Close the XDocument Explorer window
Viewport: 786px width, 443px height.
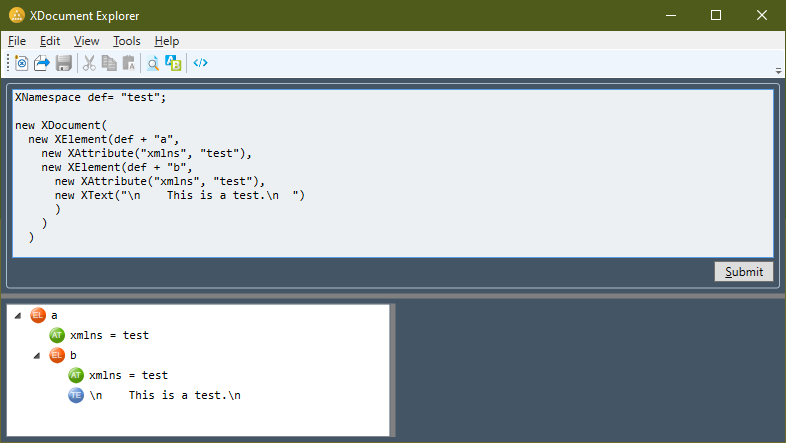(x=762, y=16)
